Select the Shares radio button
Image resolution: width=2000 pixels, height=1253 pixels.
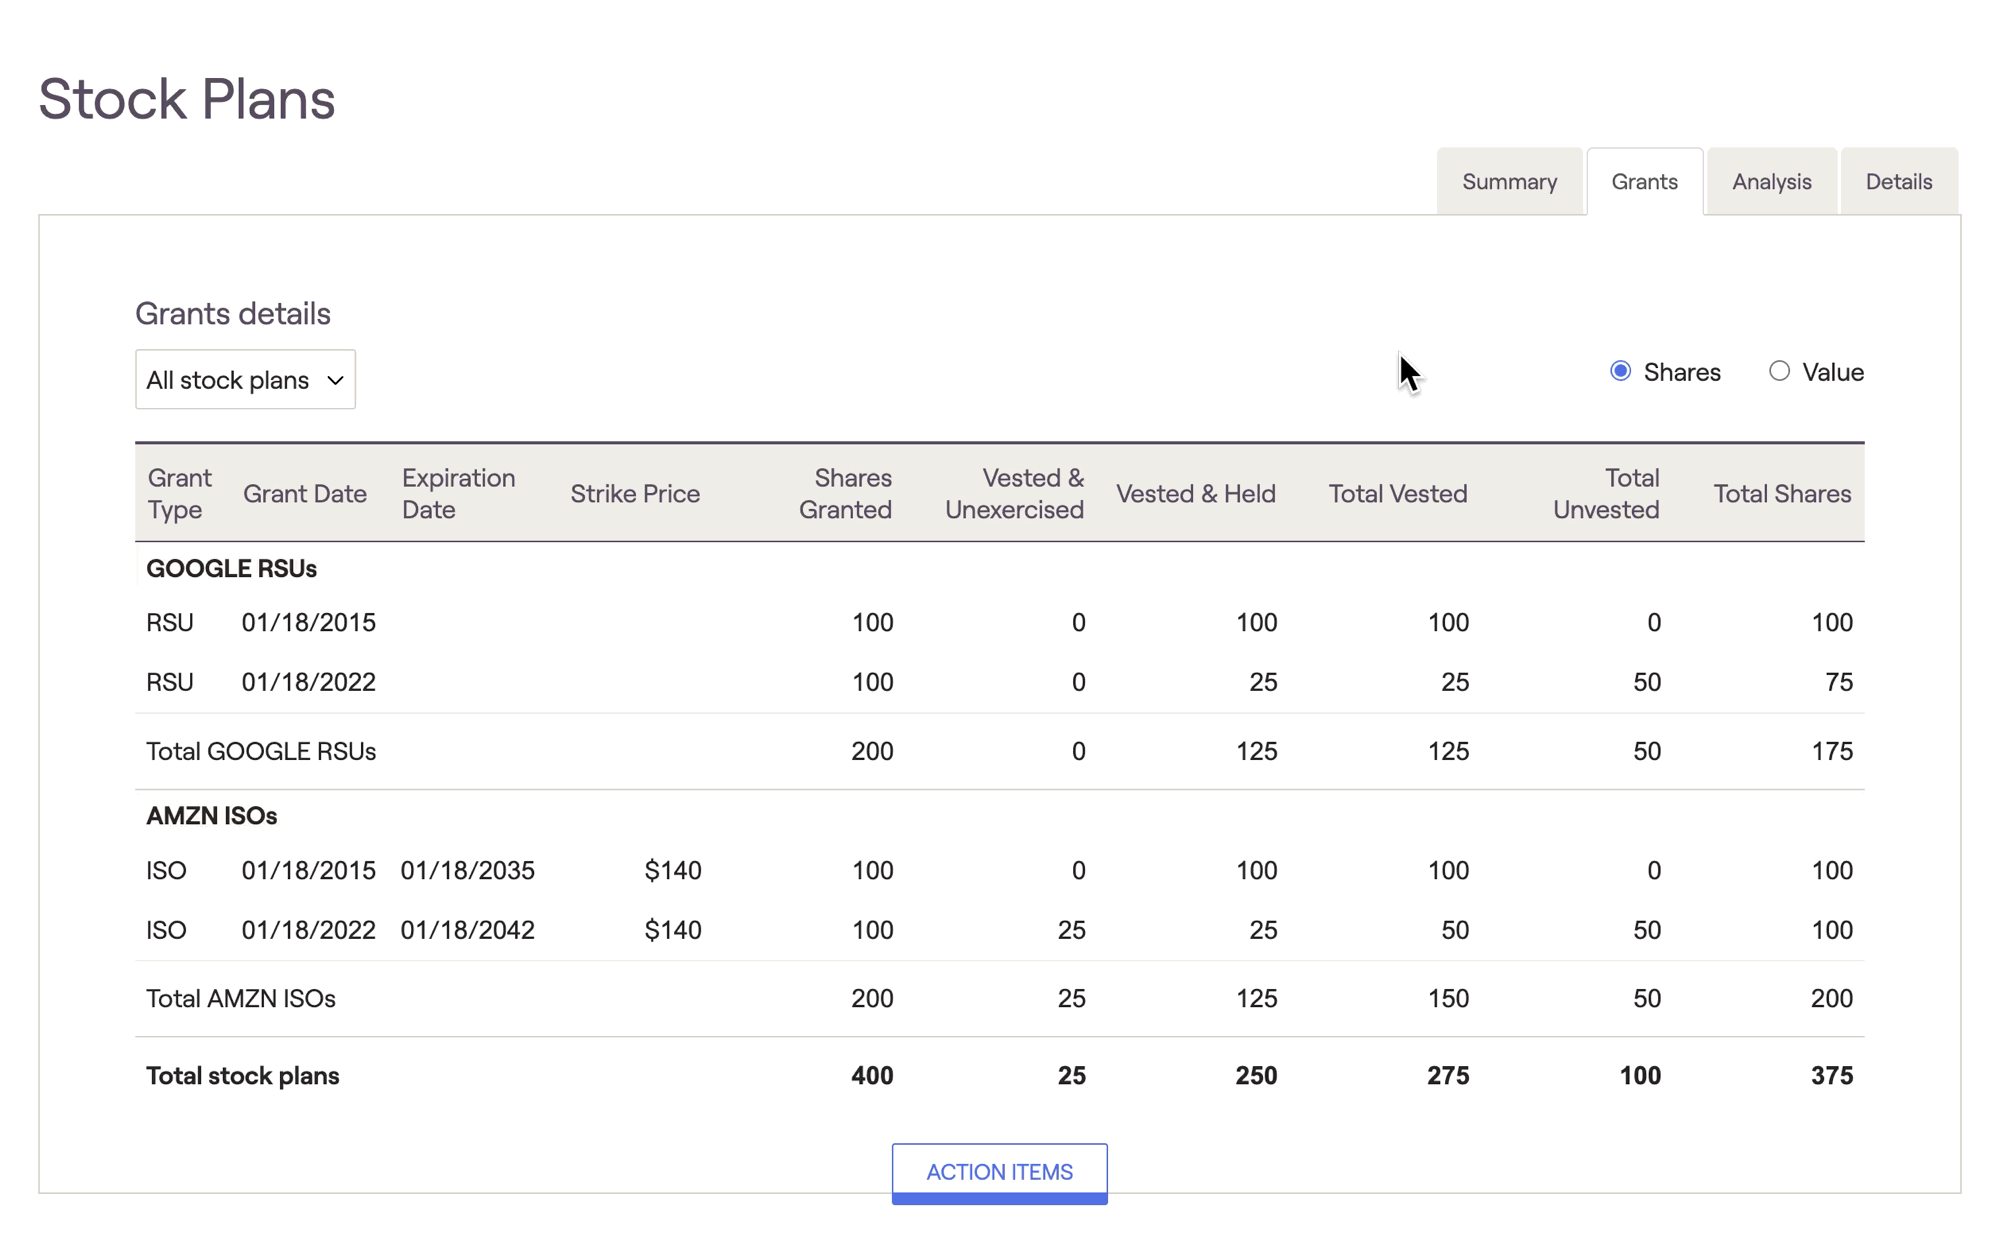point(1621,372)
